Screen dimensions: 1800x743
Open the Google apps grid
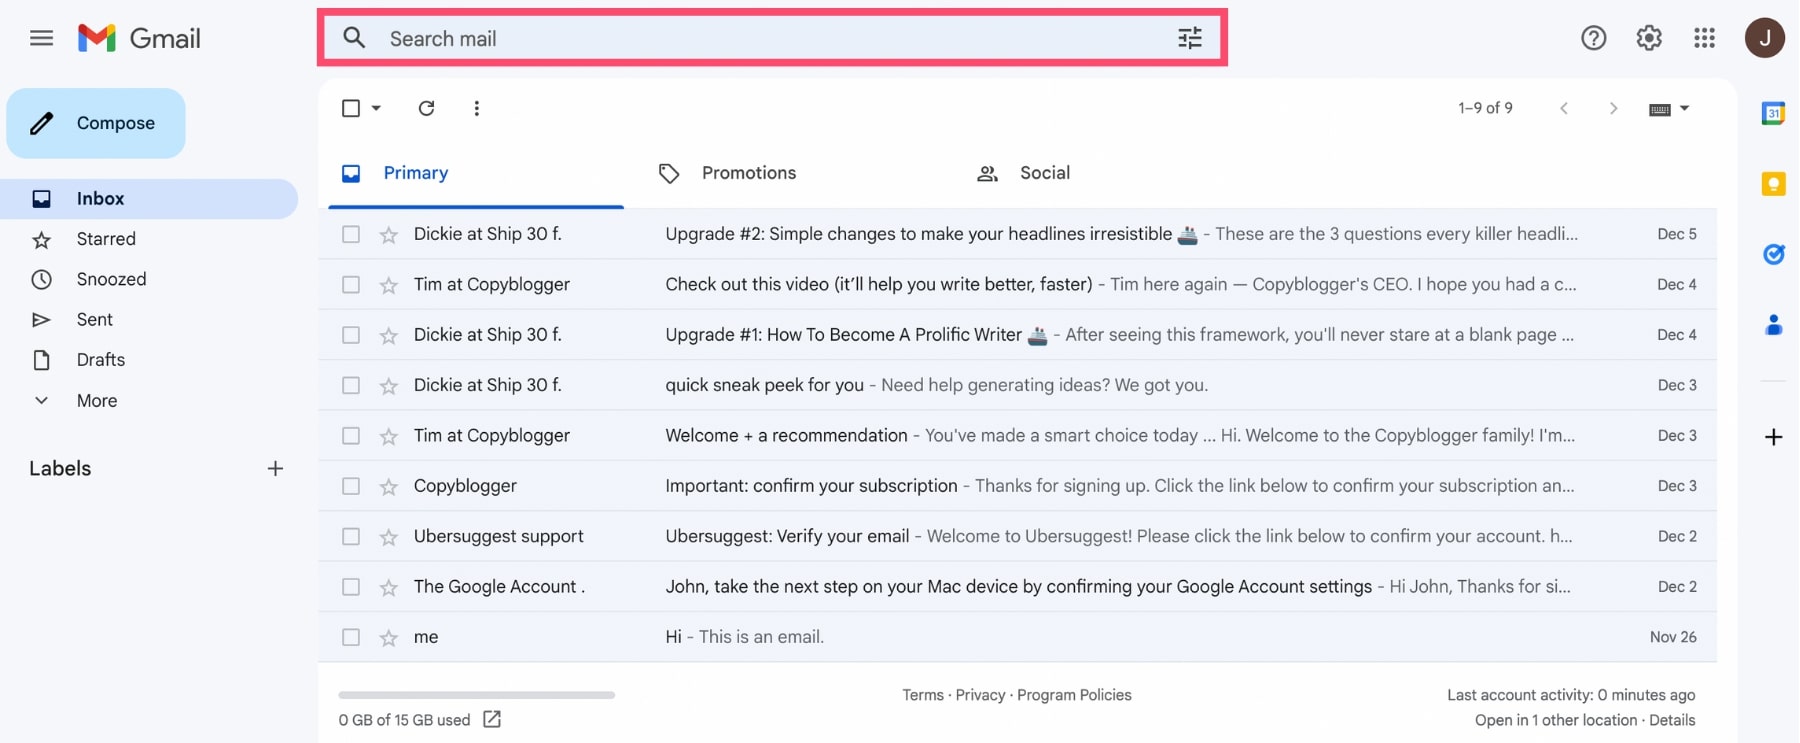point(1705,38)
